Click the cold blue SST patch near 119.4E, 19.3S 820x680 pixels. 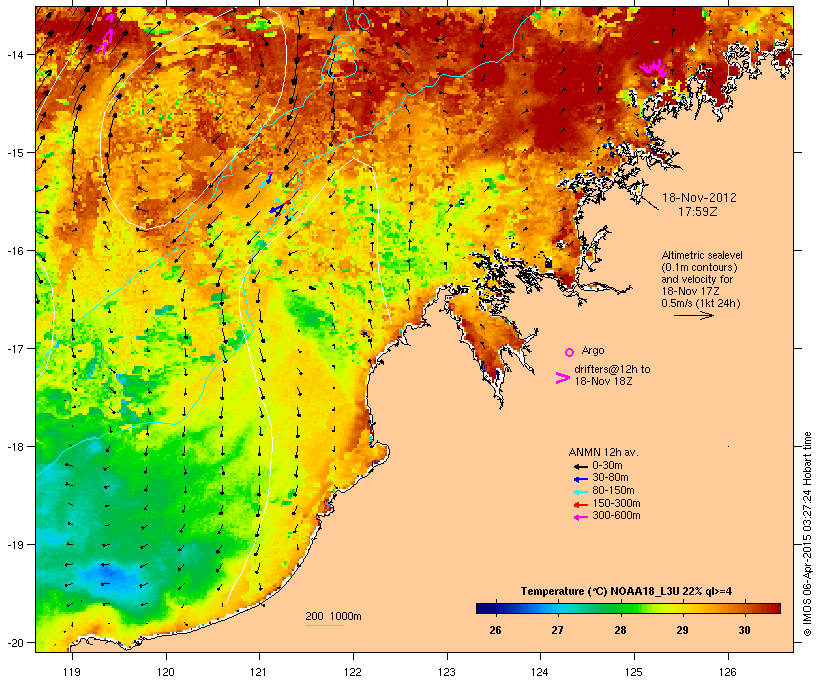click(111, 575)
